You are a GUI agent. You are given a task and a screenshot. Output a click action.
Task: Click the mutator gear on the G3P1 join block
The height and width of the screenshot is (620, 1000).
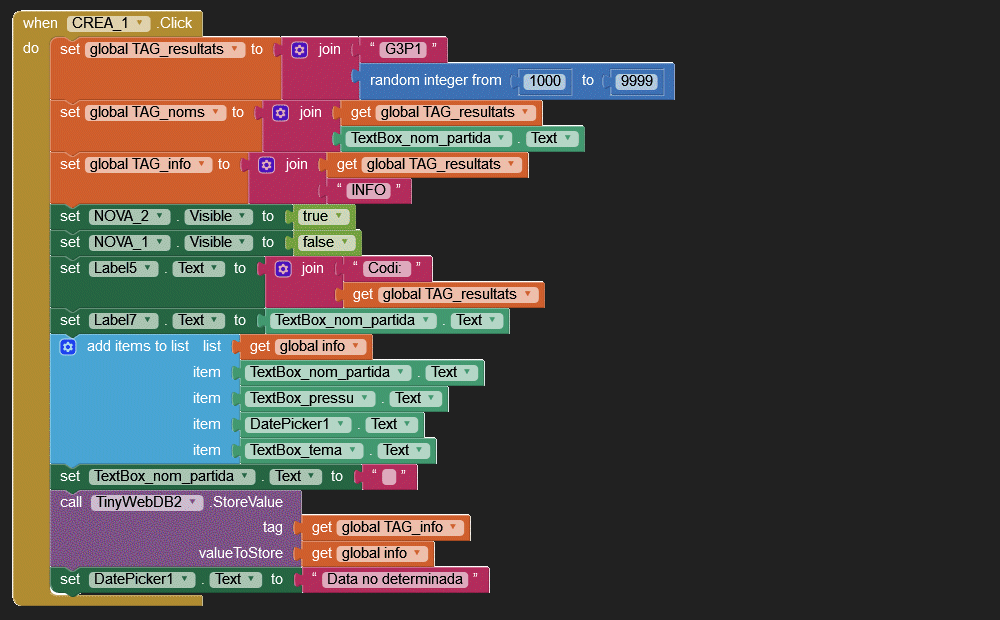point(299,50)
